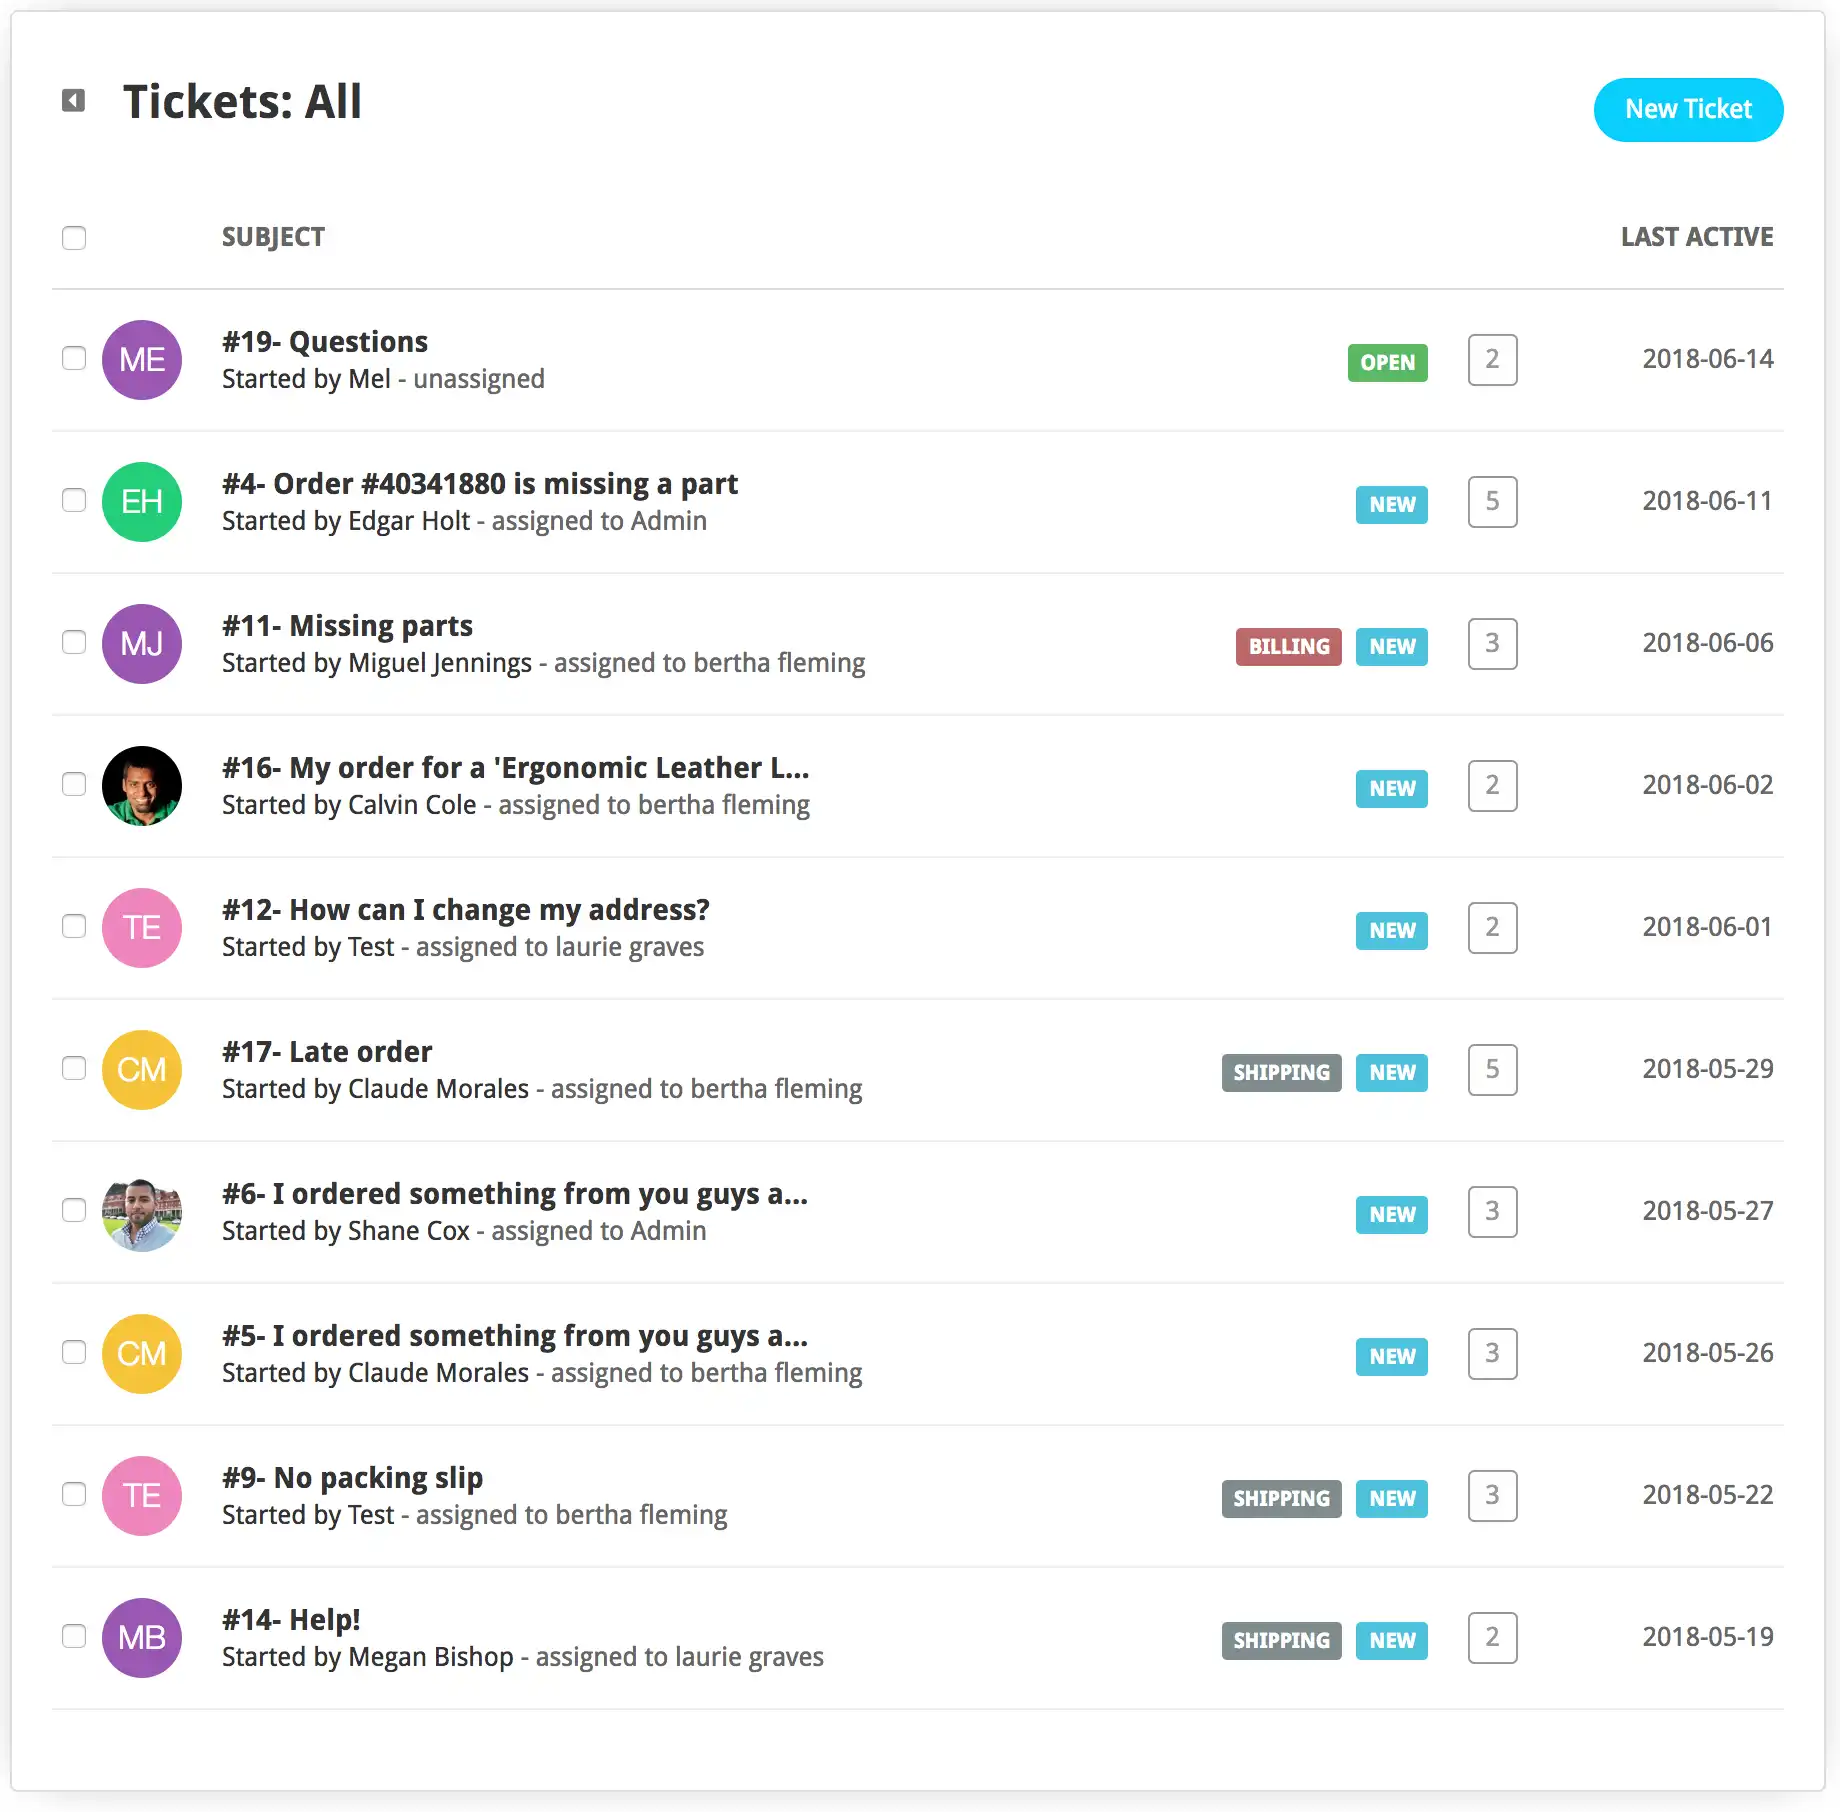
Task: Click Mel's purple ME avatar icon
Action: [x=141, y=359]
